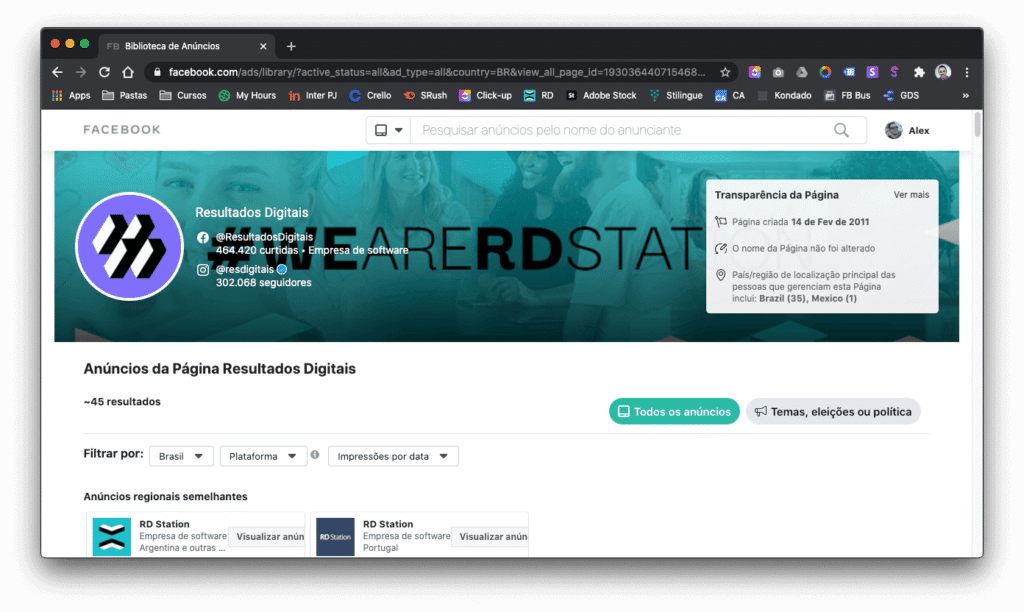Open the Kondado bookmark

[784, 95]
